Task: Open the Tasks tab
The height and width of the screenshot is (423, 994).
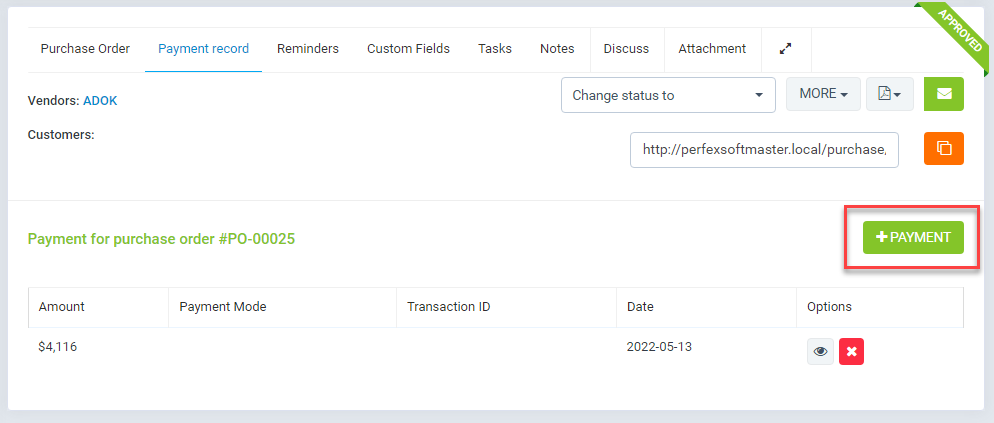Action: pos(495,48)
